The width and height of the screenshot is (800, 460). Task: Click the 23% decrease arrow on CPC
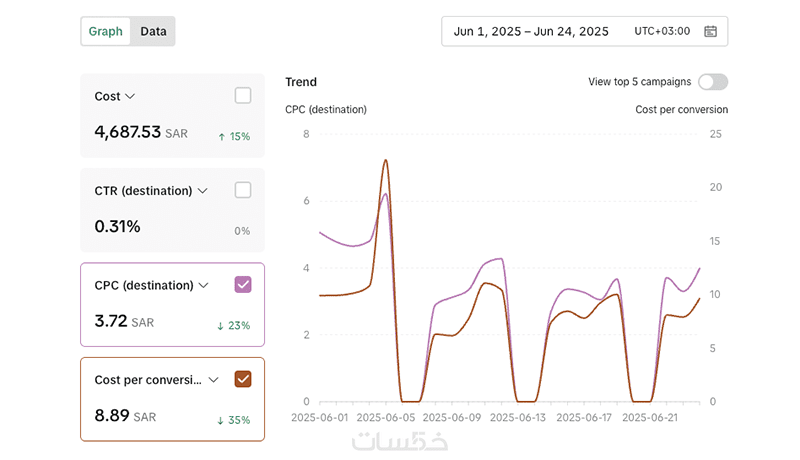point(234,325)
